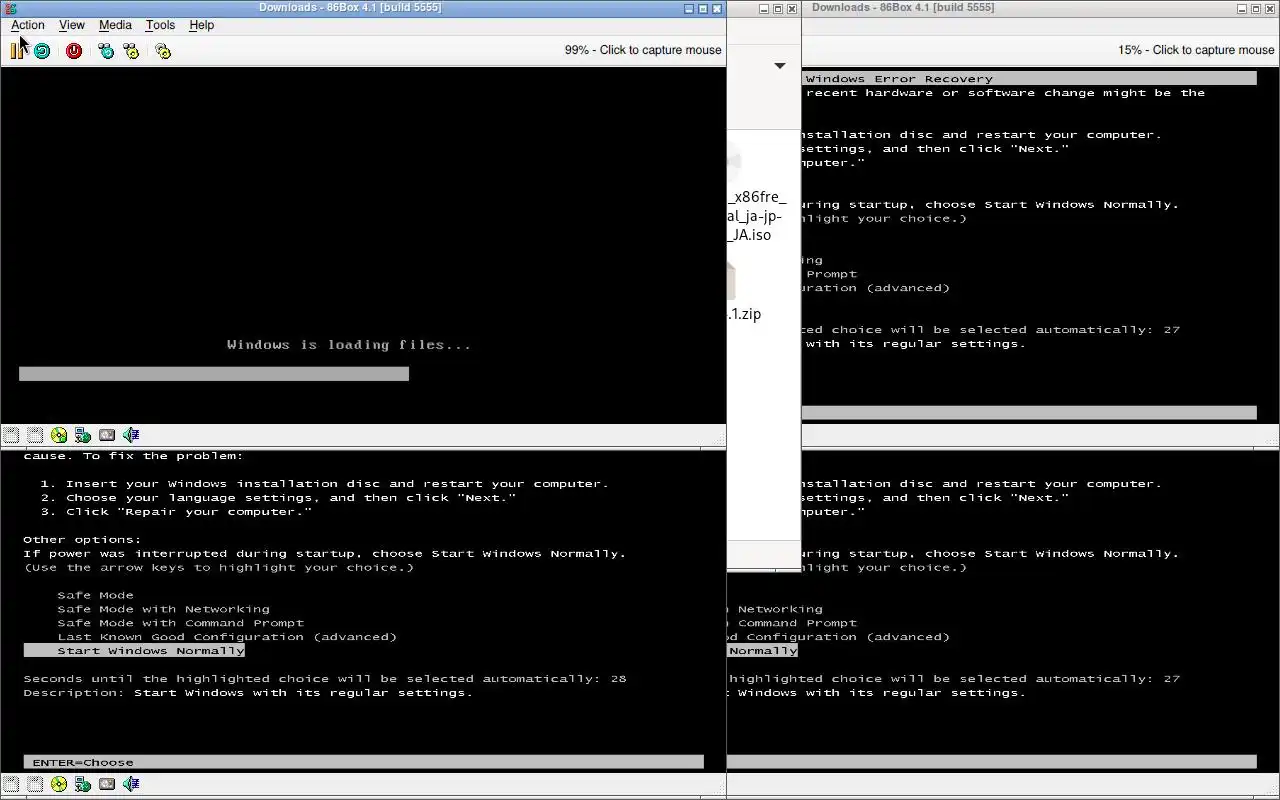Click the .1.zip file name in file manager
This screenshot has width=1280, height=800.
click(744, 314)
